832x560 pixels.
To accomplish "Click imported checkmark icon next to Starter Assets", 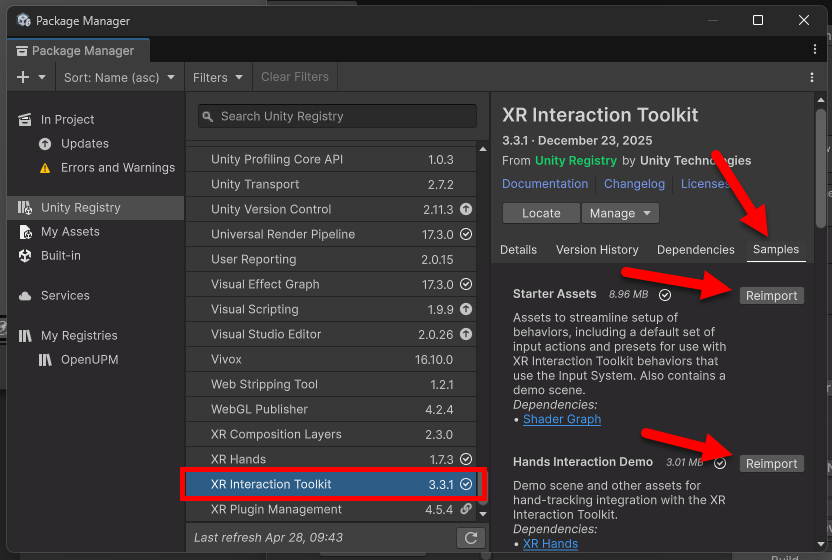I will coord(665,295).
